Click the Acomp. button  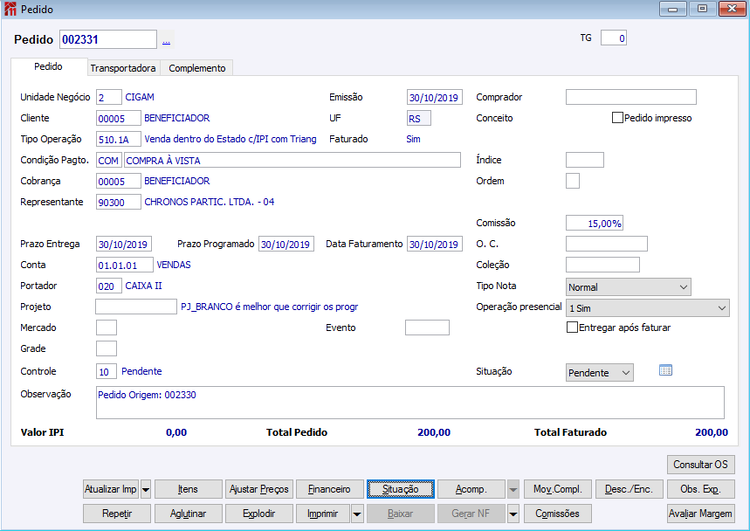coord(471,489)
